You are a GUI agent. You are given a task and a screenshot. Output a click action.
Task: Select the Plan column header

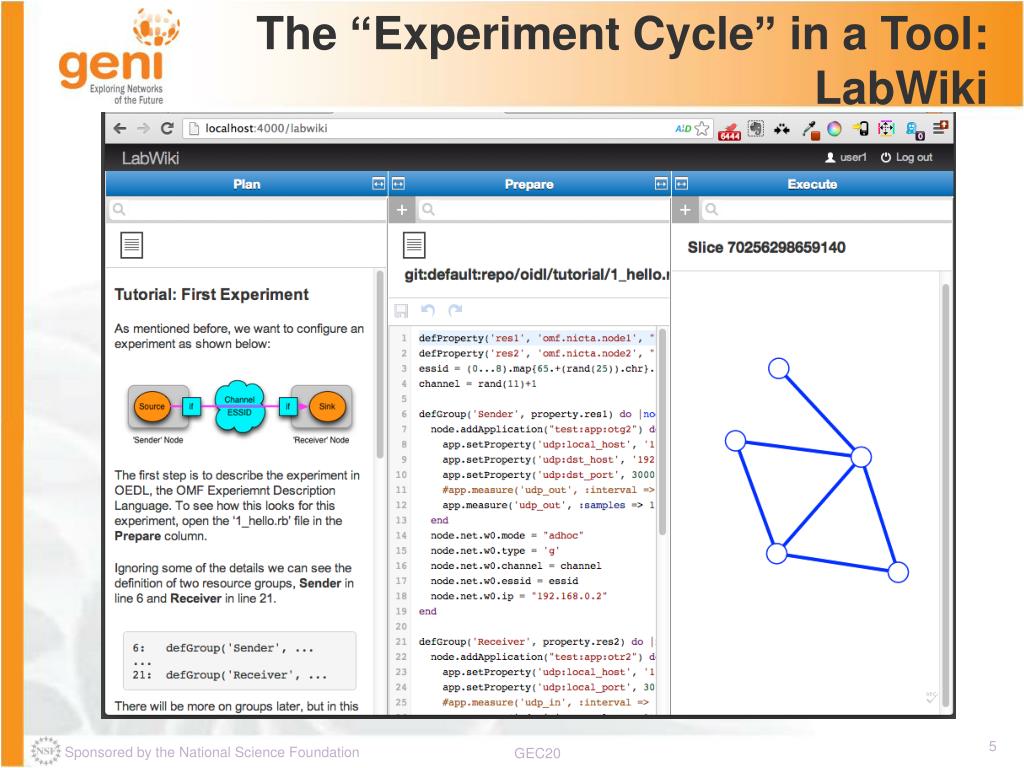click(x=247, y=184)
